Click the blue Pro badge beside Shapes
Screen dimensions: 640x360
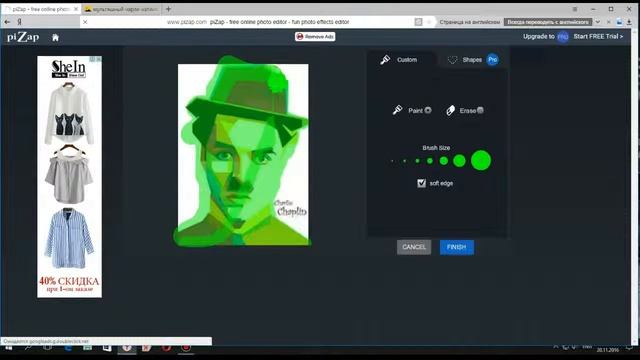click(493, 60)
